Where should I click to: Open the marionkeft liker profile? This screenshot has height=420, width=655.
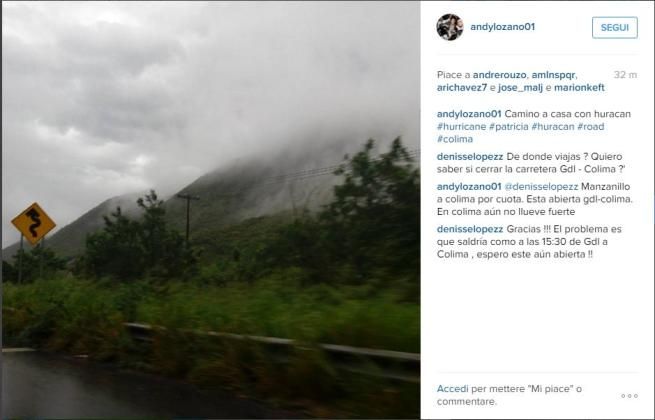pos(579,88)
